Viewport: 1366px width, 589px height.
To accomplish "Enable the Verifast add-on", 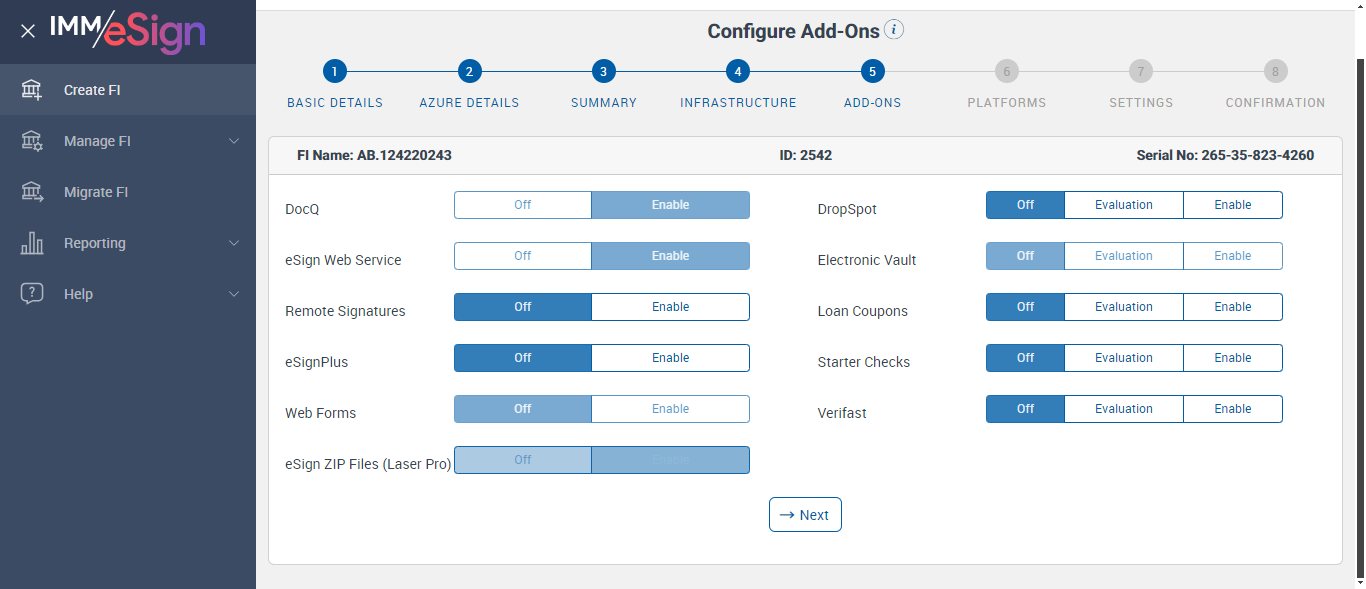I will click(x=1232, y=409).
